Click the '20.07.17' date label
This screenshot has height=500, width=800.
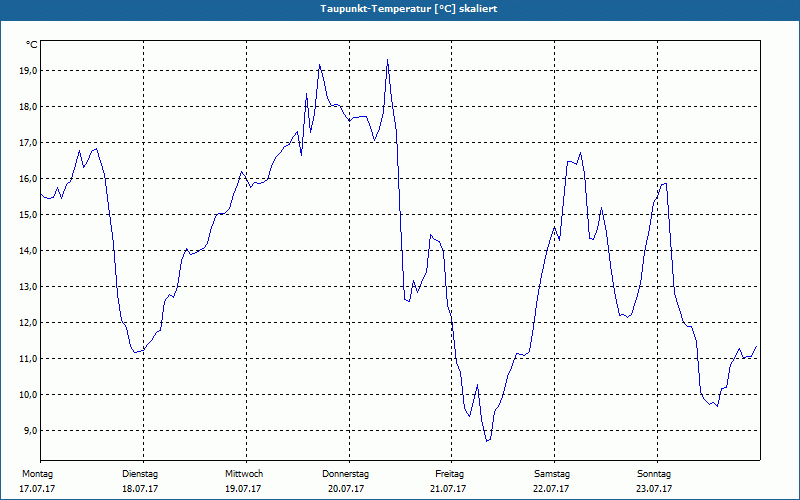pyautogui.click(x=346, y=489)
